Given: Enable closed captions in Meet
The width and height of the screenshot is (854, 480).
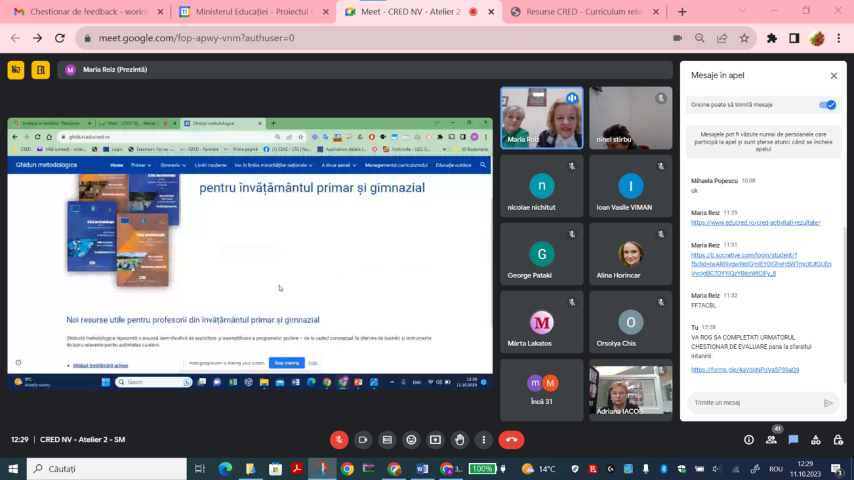Looking at the screenshot, I should pyautogui.click(x=387, y=439).
